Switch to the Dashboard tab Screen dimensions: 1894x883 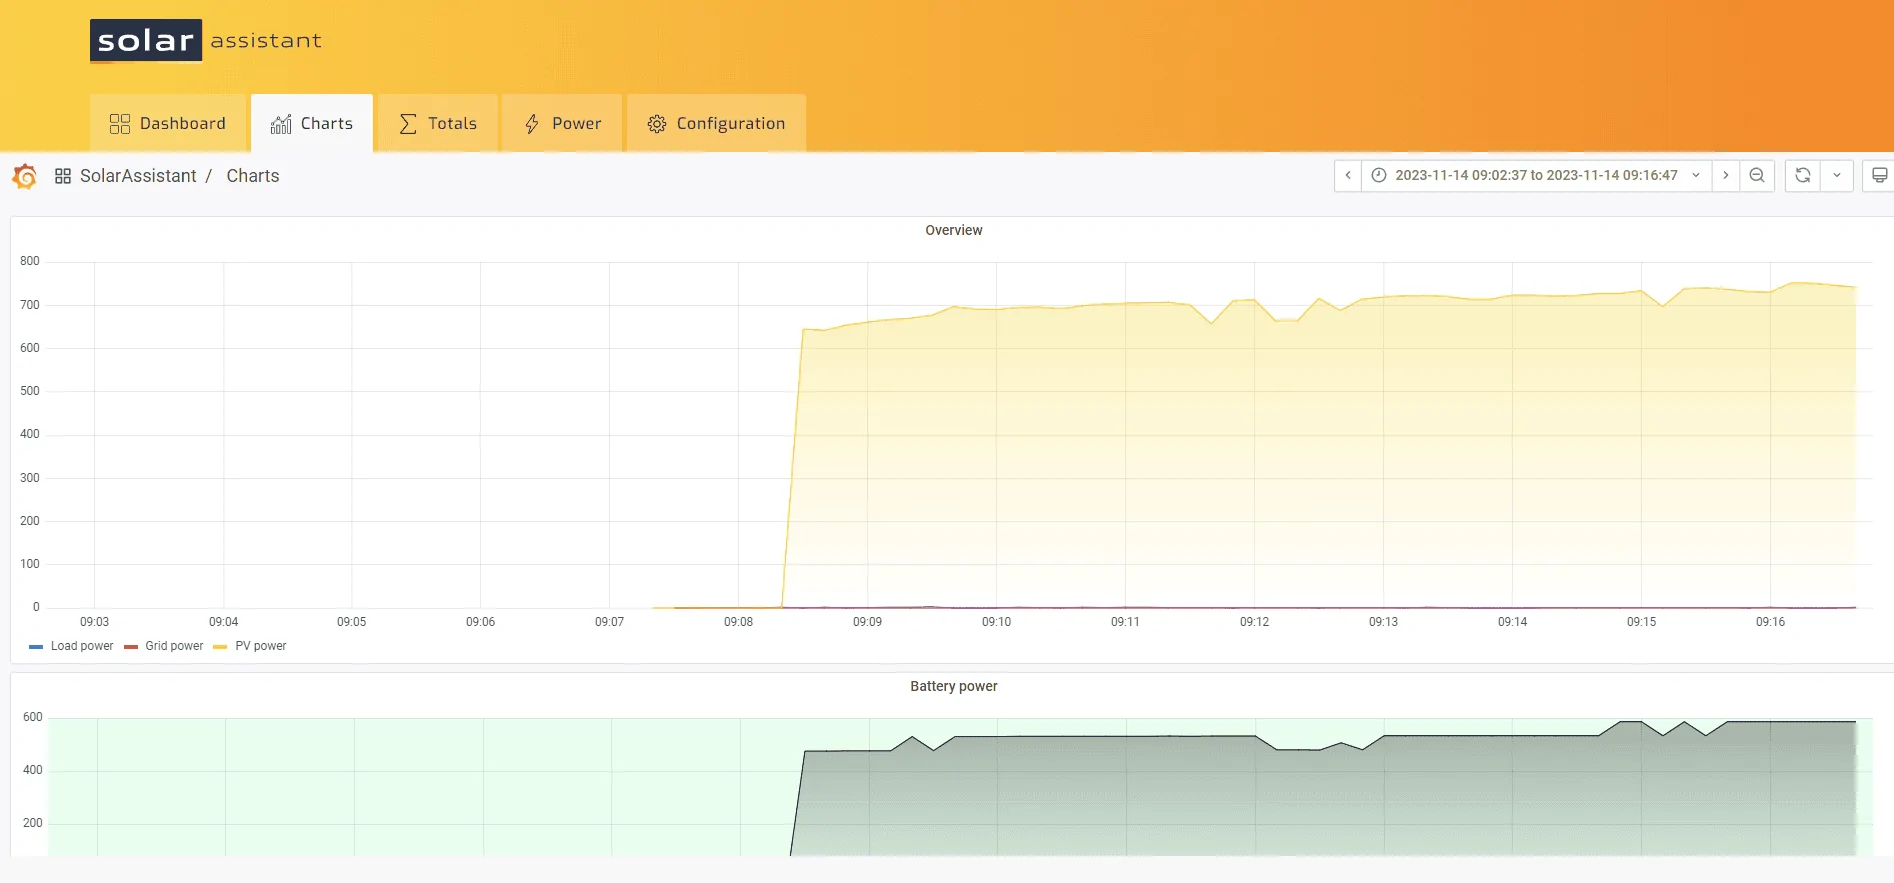(168, 123)
